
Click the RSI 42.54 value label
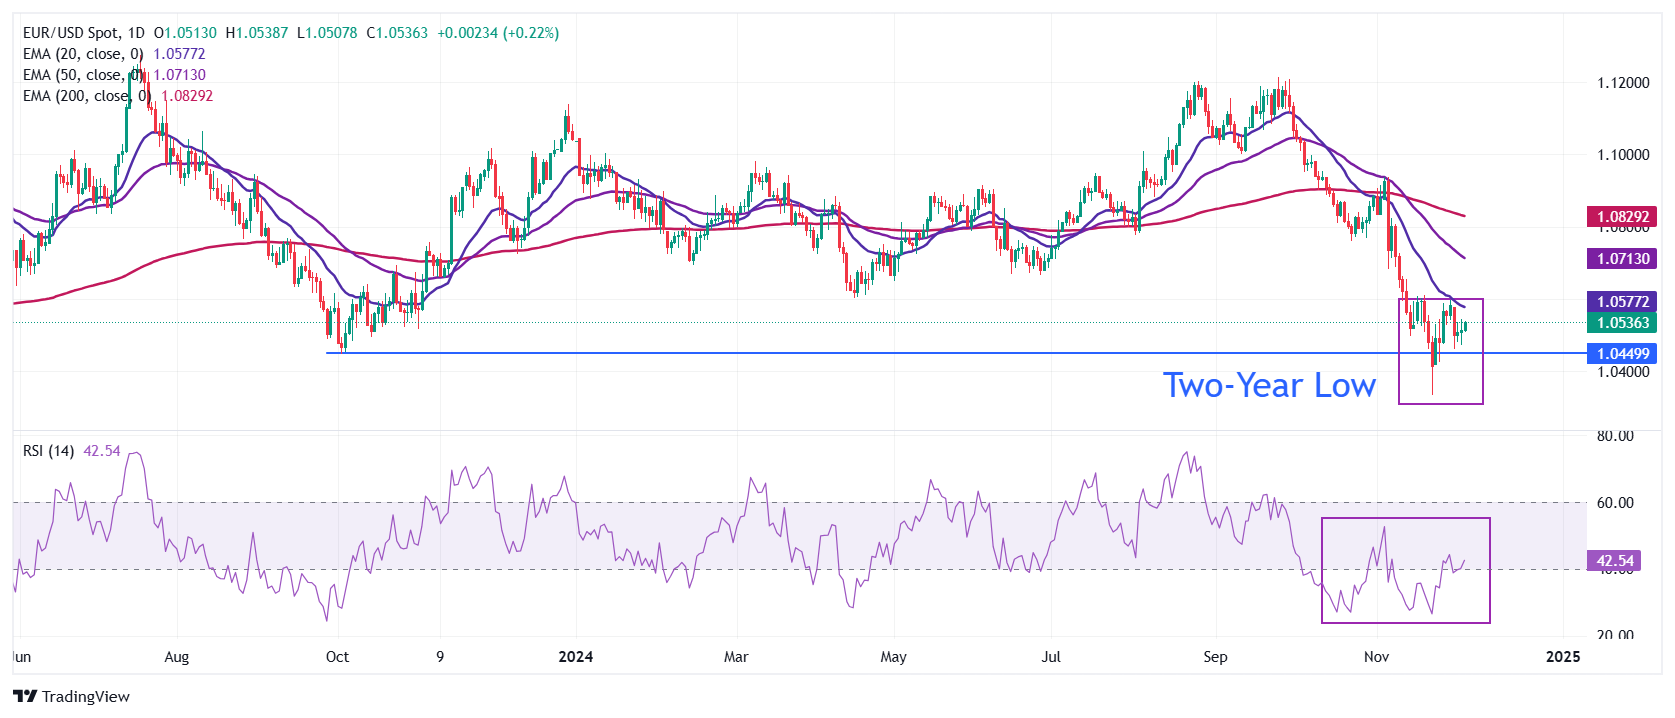[x=1614, y=561]
